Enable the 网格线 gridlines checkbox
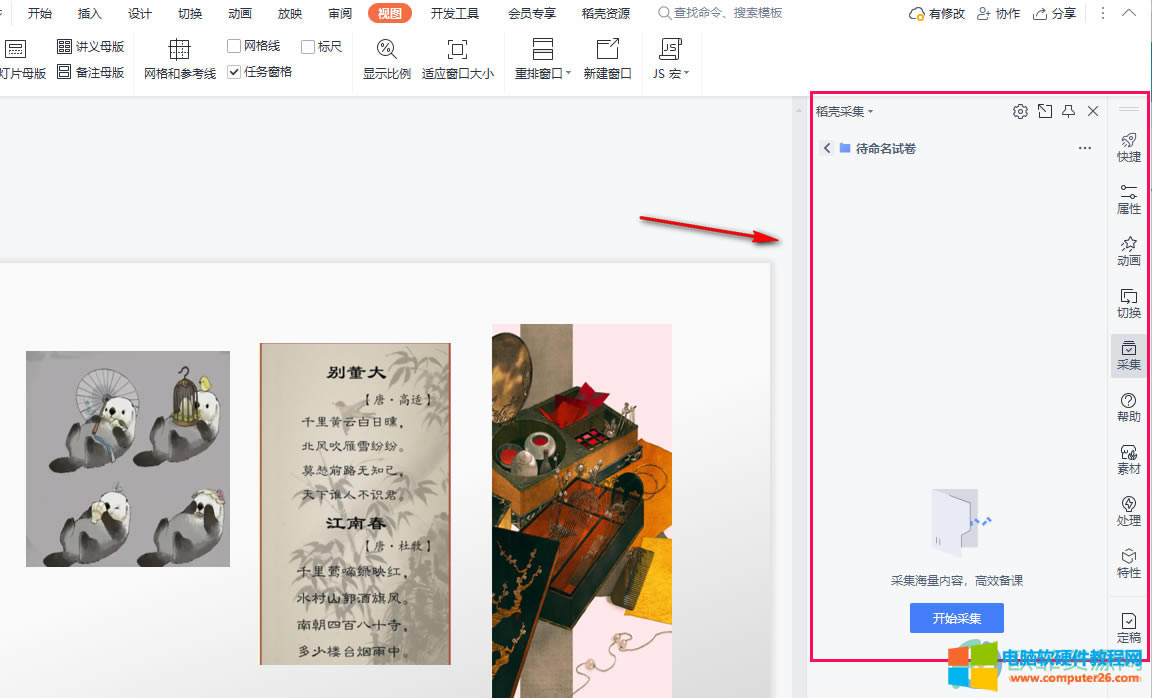The width and height of the screenshot is (1152, 698). click(232, 45)
